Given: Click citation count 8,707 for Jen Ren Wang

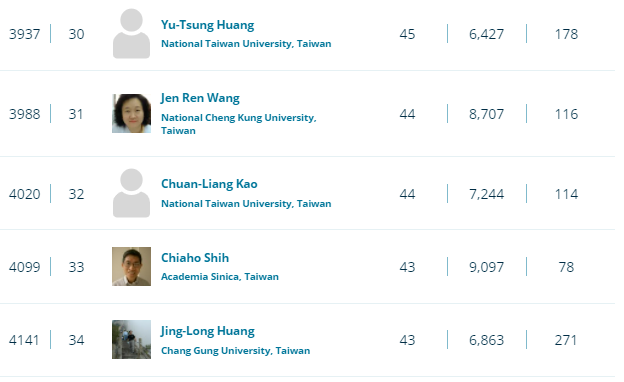Looking at the screenshot, I should tap(486, 114).
